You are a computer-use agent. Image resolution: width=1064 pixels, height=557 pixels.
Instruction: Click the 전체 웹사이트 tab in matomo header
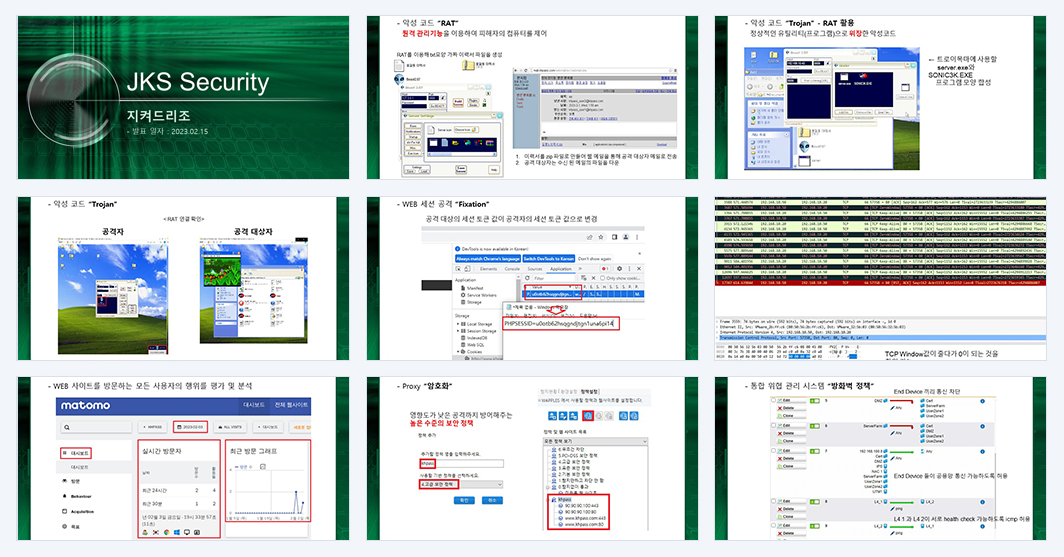pos(292,404)
